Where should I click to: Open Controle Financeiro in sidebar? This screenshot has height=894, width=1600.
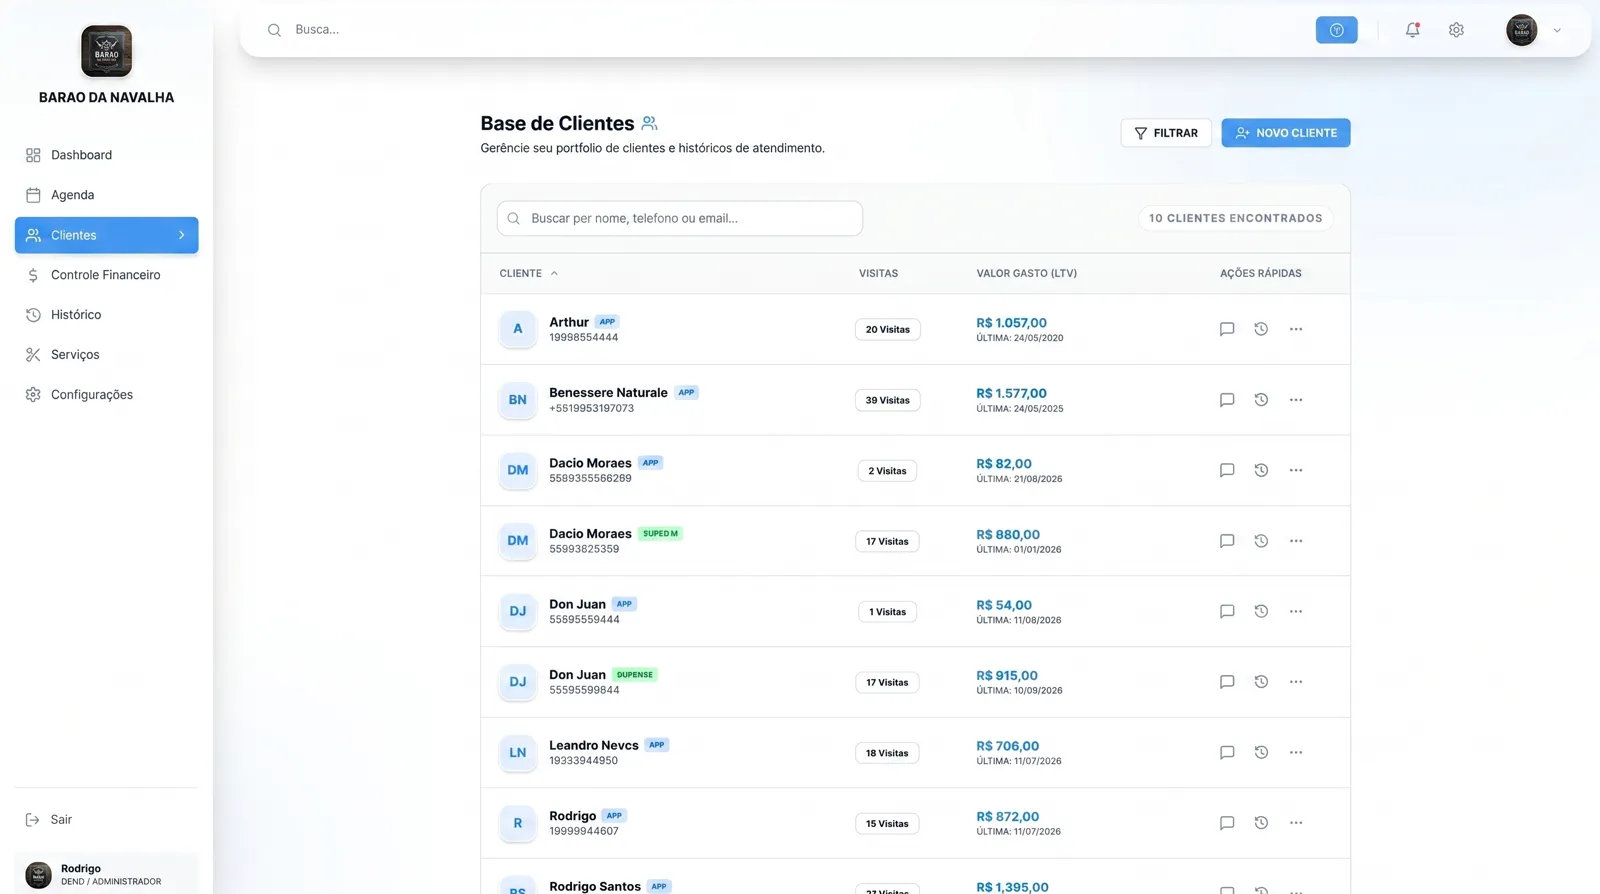coord(106,275)
